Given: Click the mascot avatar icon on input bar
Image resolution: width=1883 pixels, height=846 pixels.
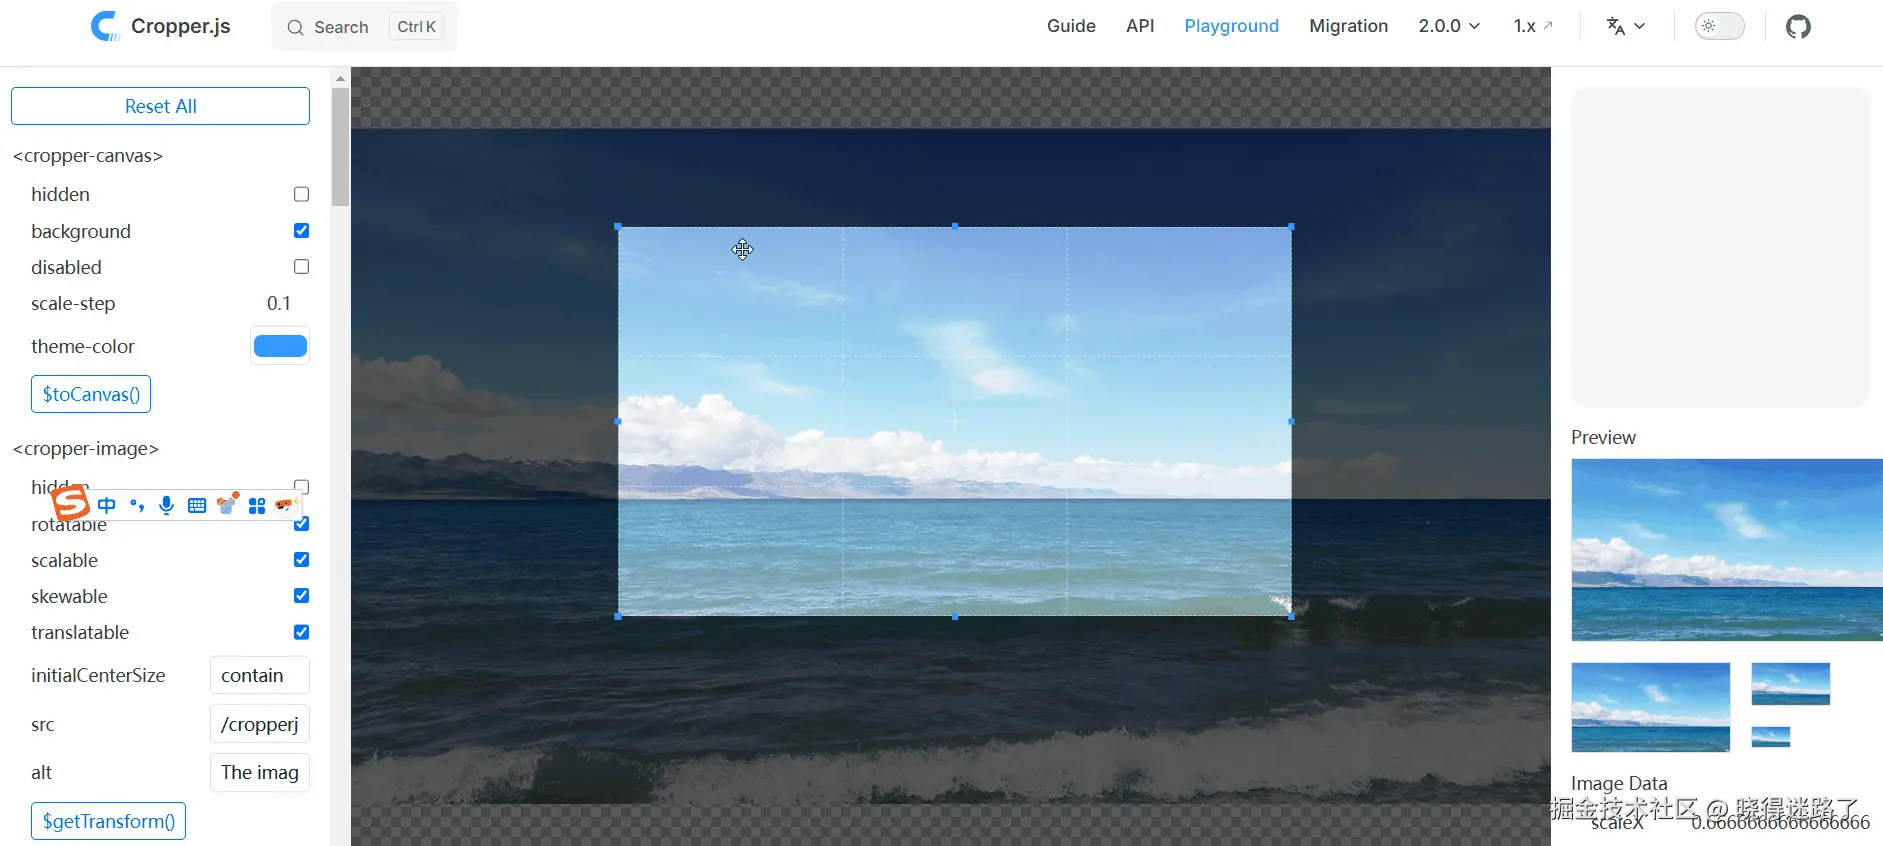Looking at the screenshot, I should tap(286, 505).
